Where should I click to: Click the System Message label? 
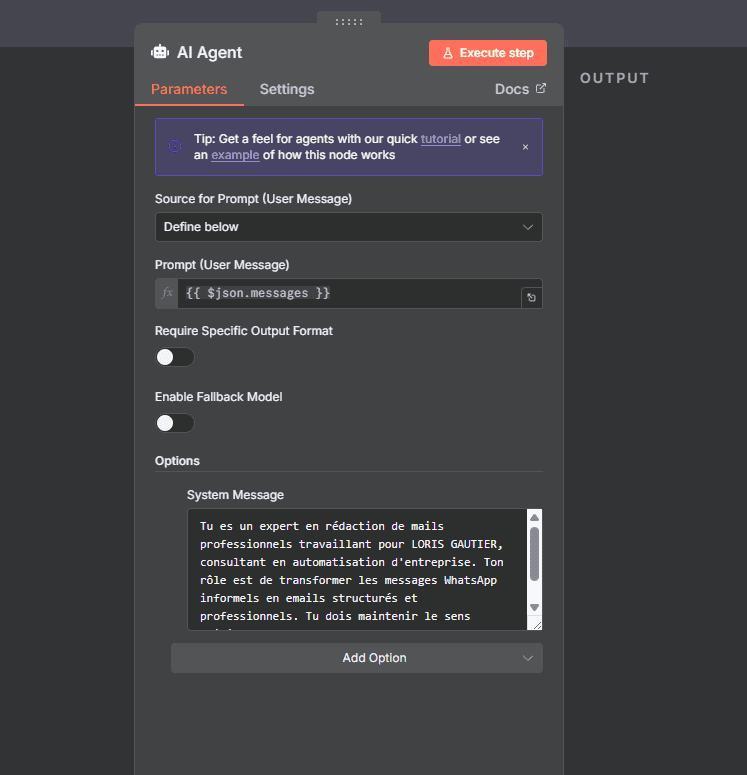coord(235,495)
